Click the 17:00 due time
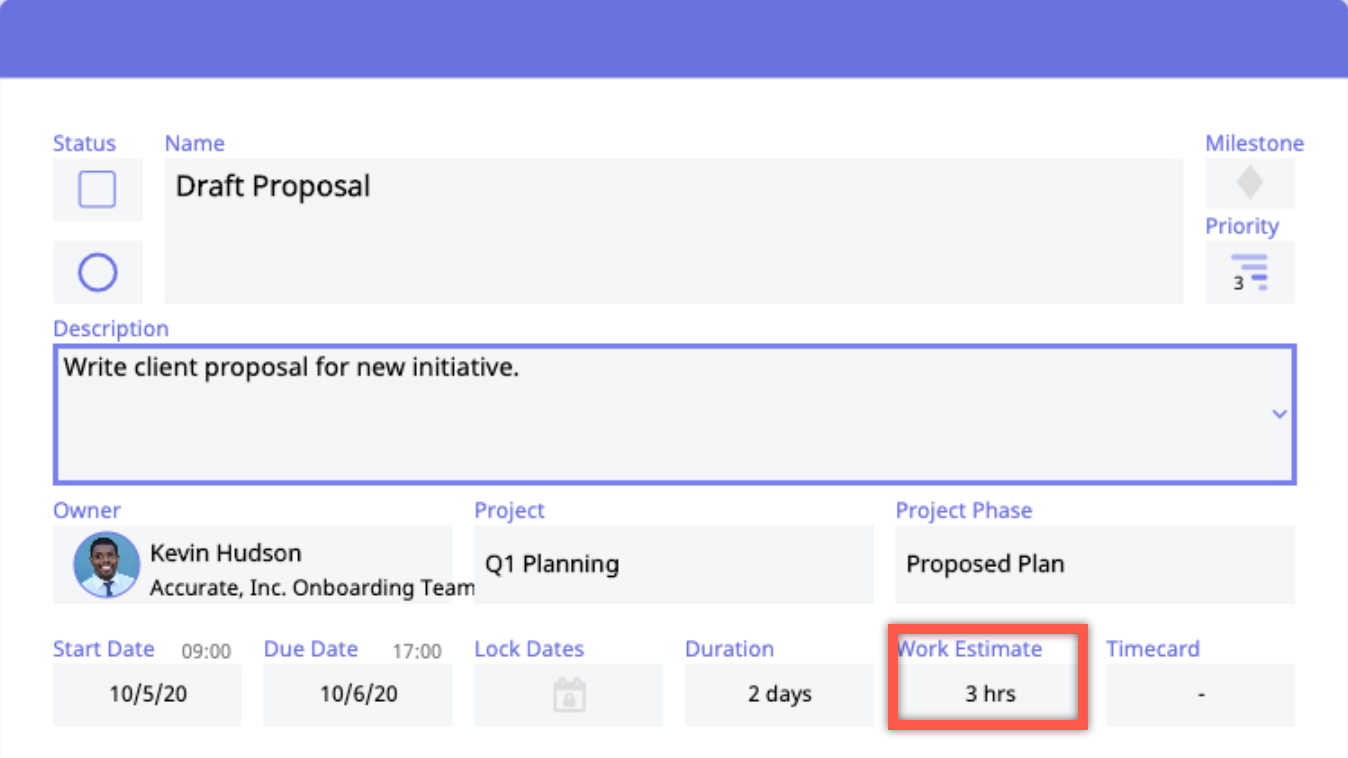 (x=417, y=651)
